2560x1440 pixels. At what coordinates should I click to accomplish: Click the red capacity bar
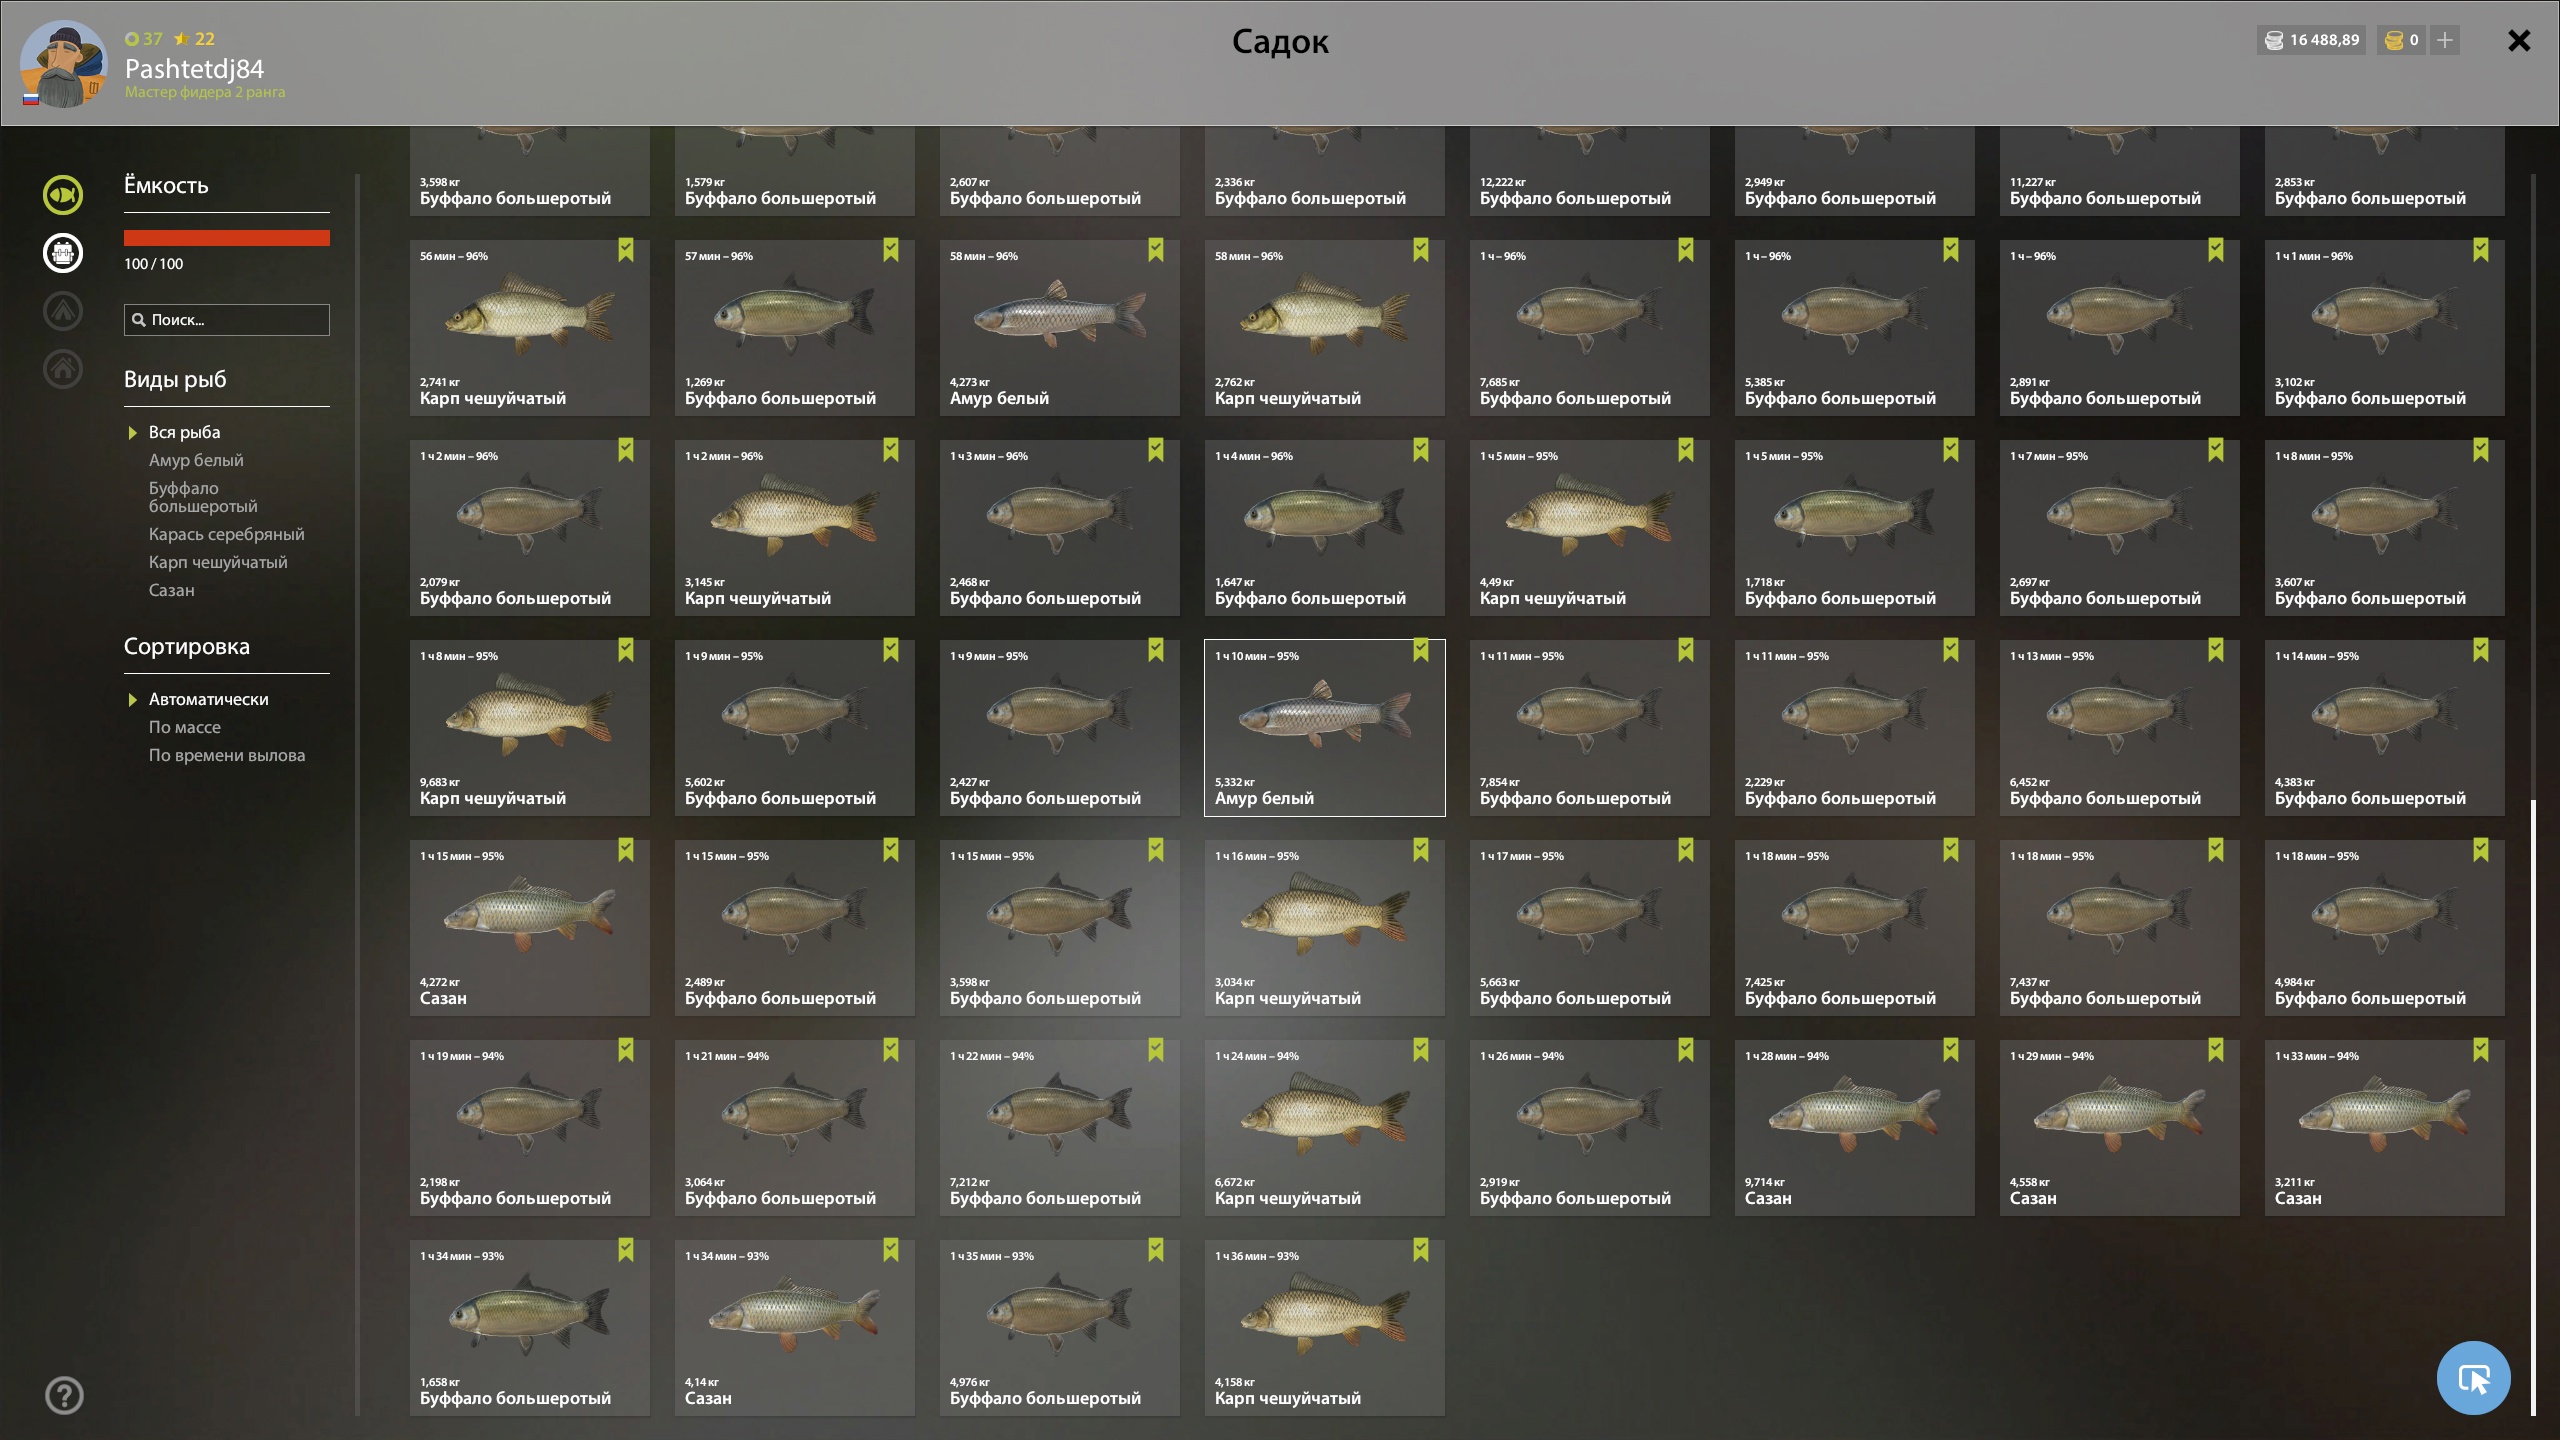coord(227,238)
